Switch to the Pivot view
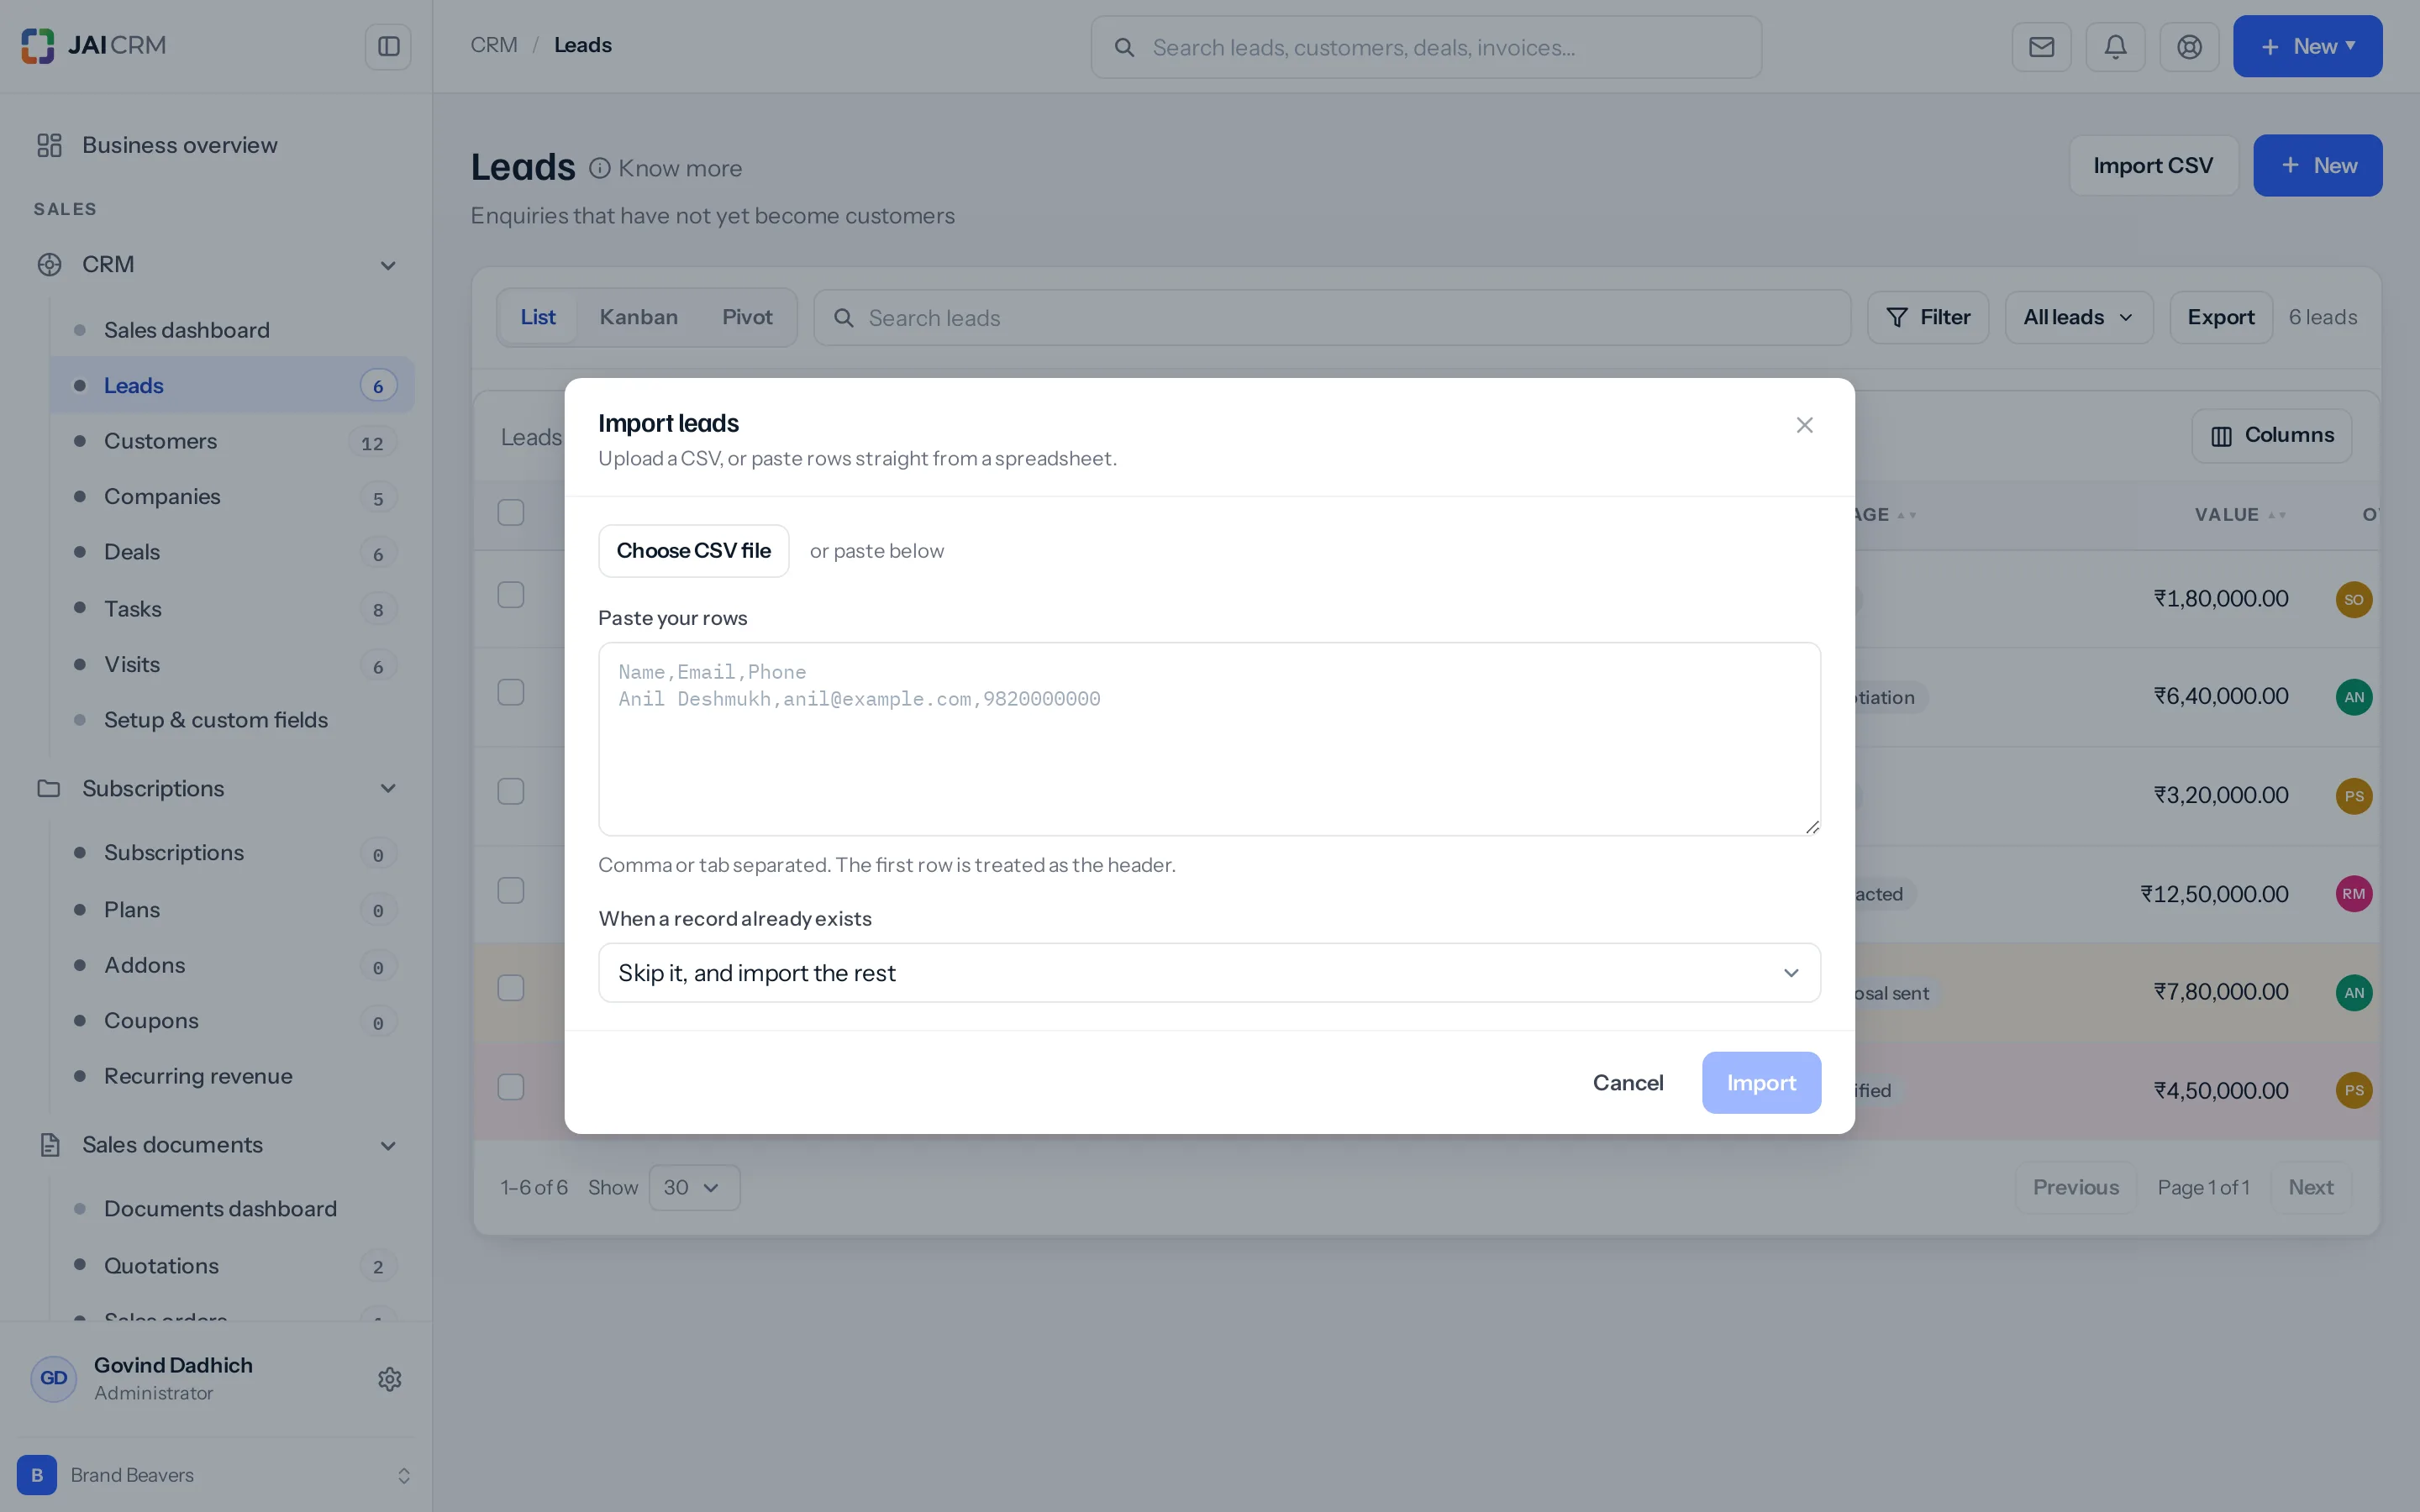Screen dimensions: 2420x1512 (747, 317)
